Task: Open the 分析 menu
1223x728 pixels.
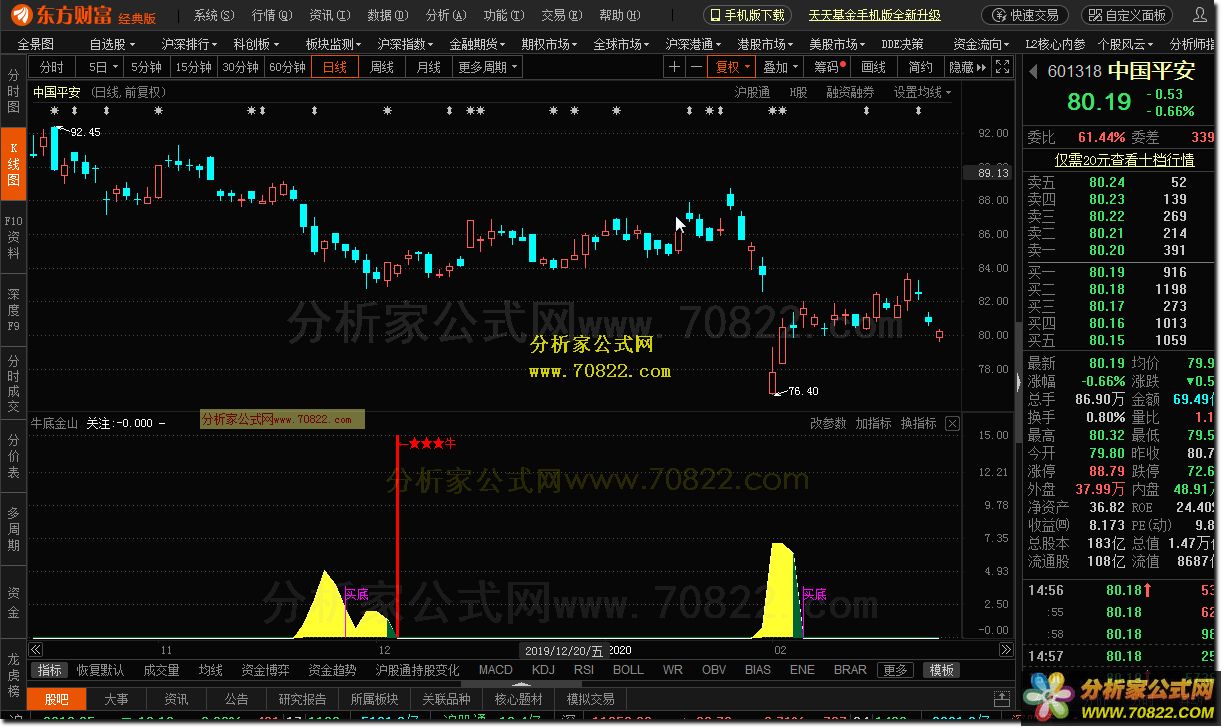Action: (x=446, y=15)
